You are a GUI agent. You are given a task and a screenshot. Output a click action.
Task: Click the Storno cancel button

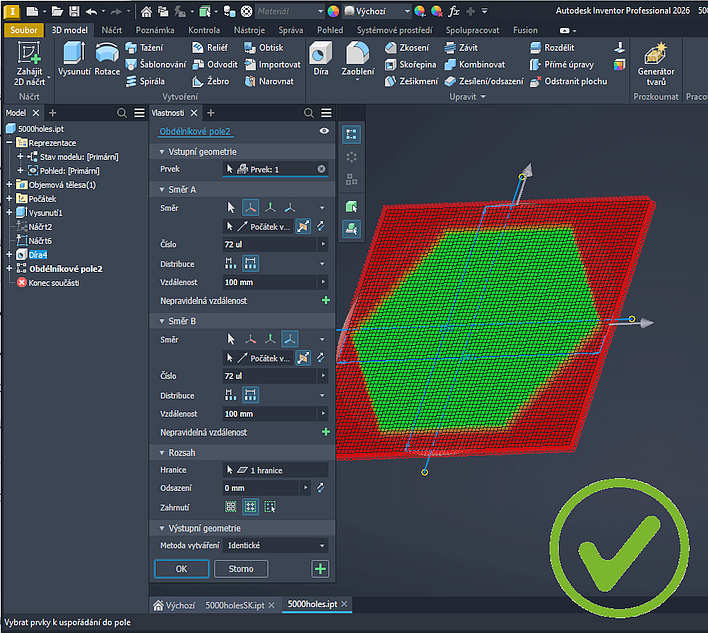241,569
